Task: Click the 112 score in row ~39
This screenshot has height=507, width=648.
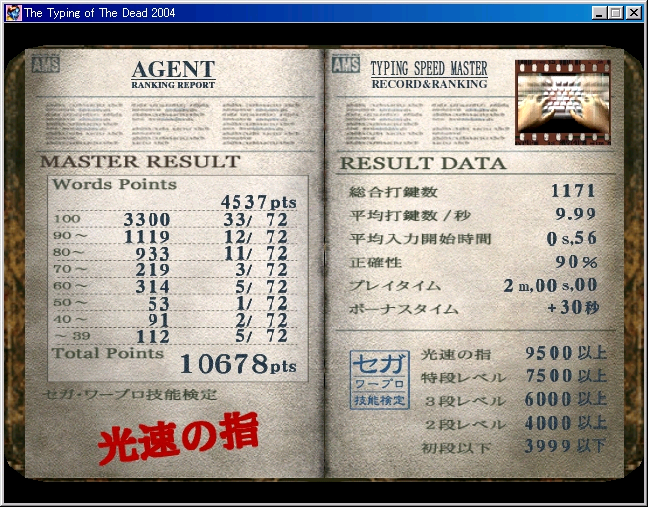Action: click(152, 337)
